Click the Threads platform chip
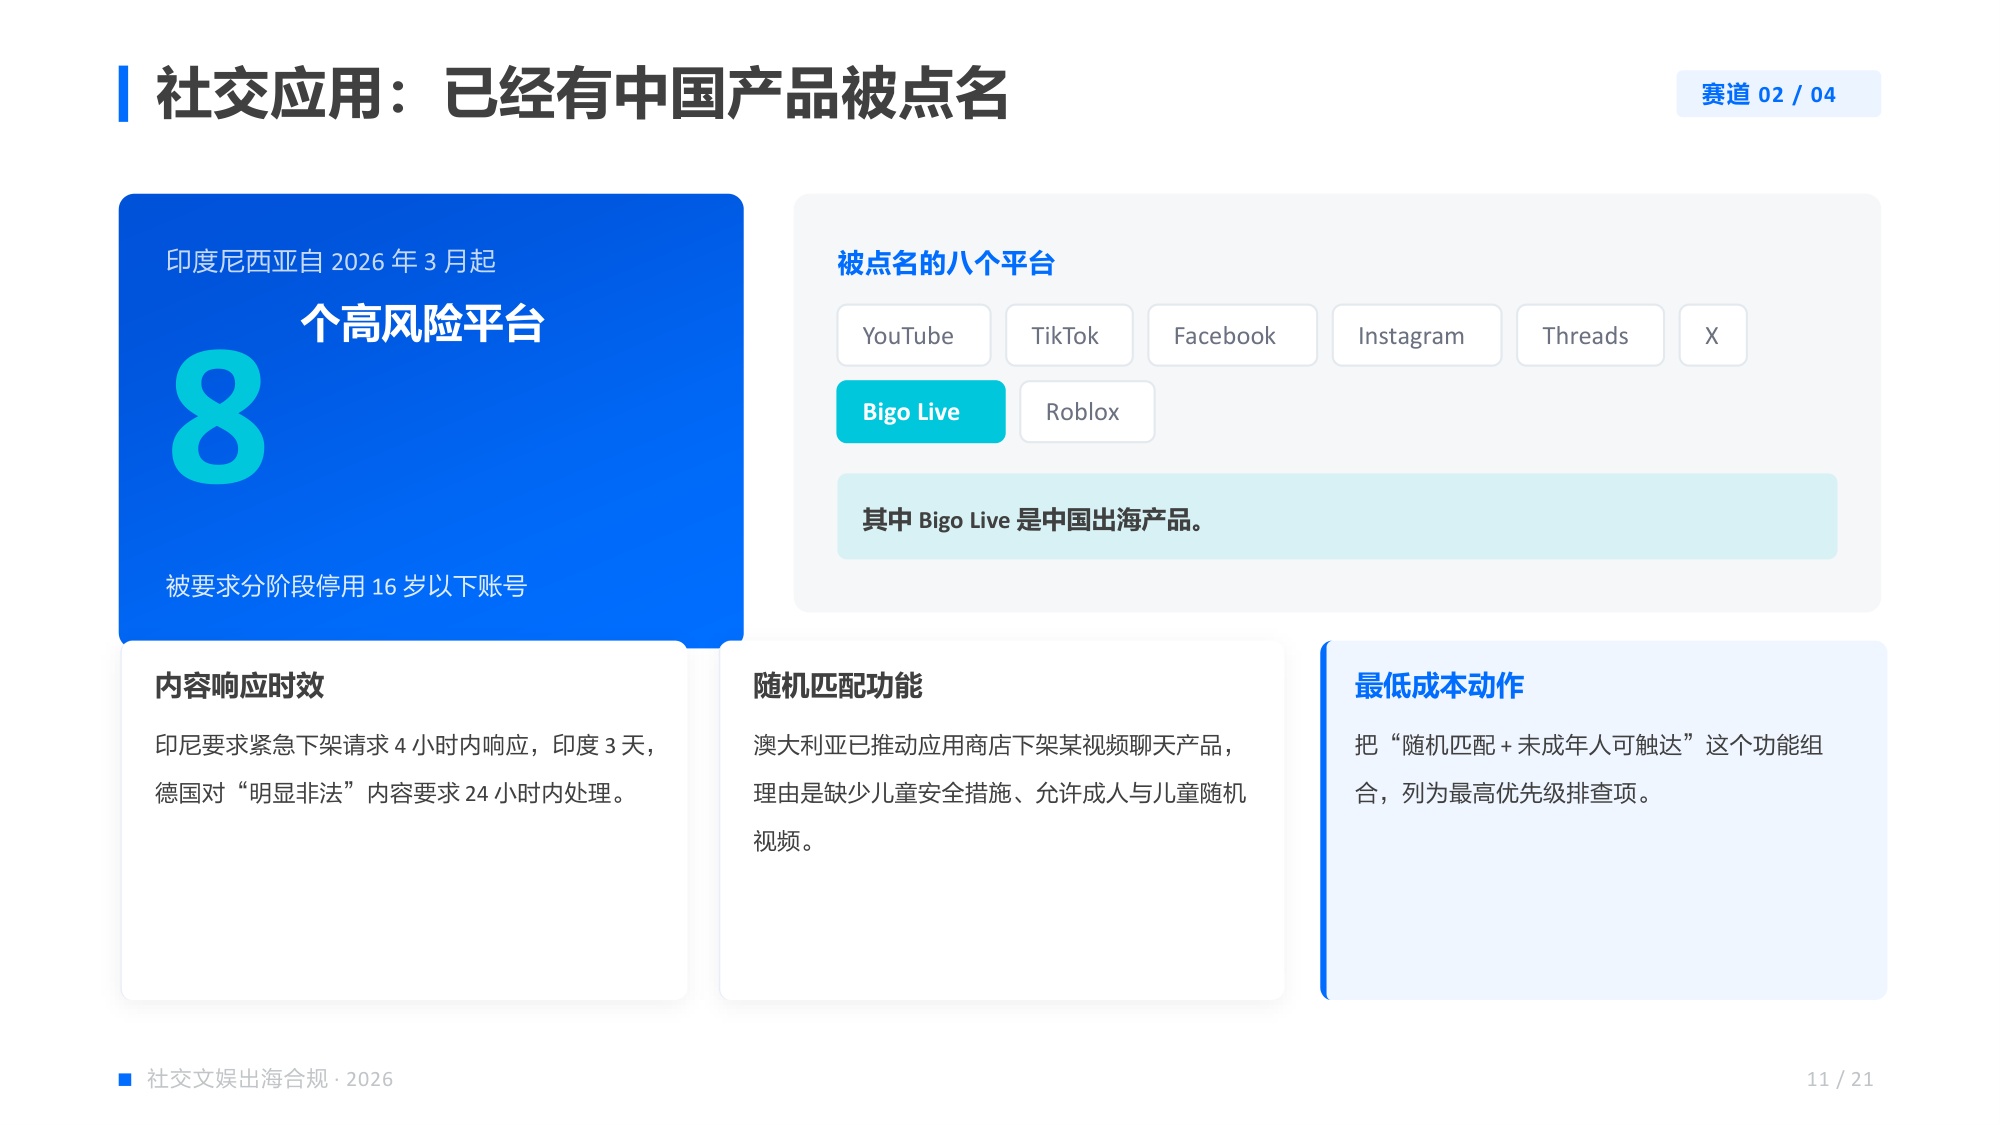 (1589, 335)
